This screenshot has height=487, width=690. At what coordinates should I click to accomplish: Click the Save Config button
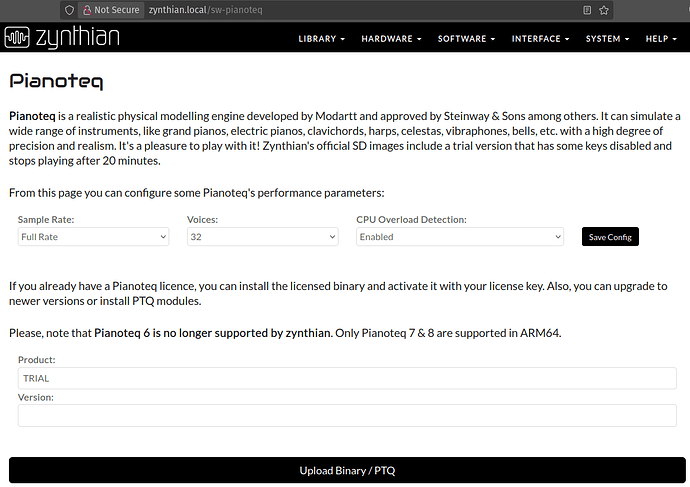[x=610, y=237]
